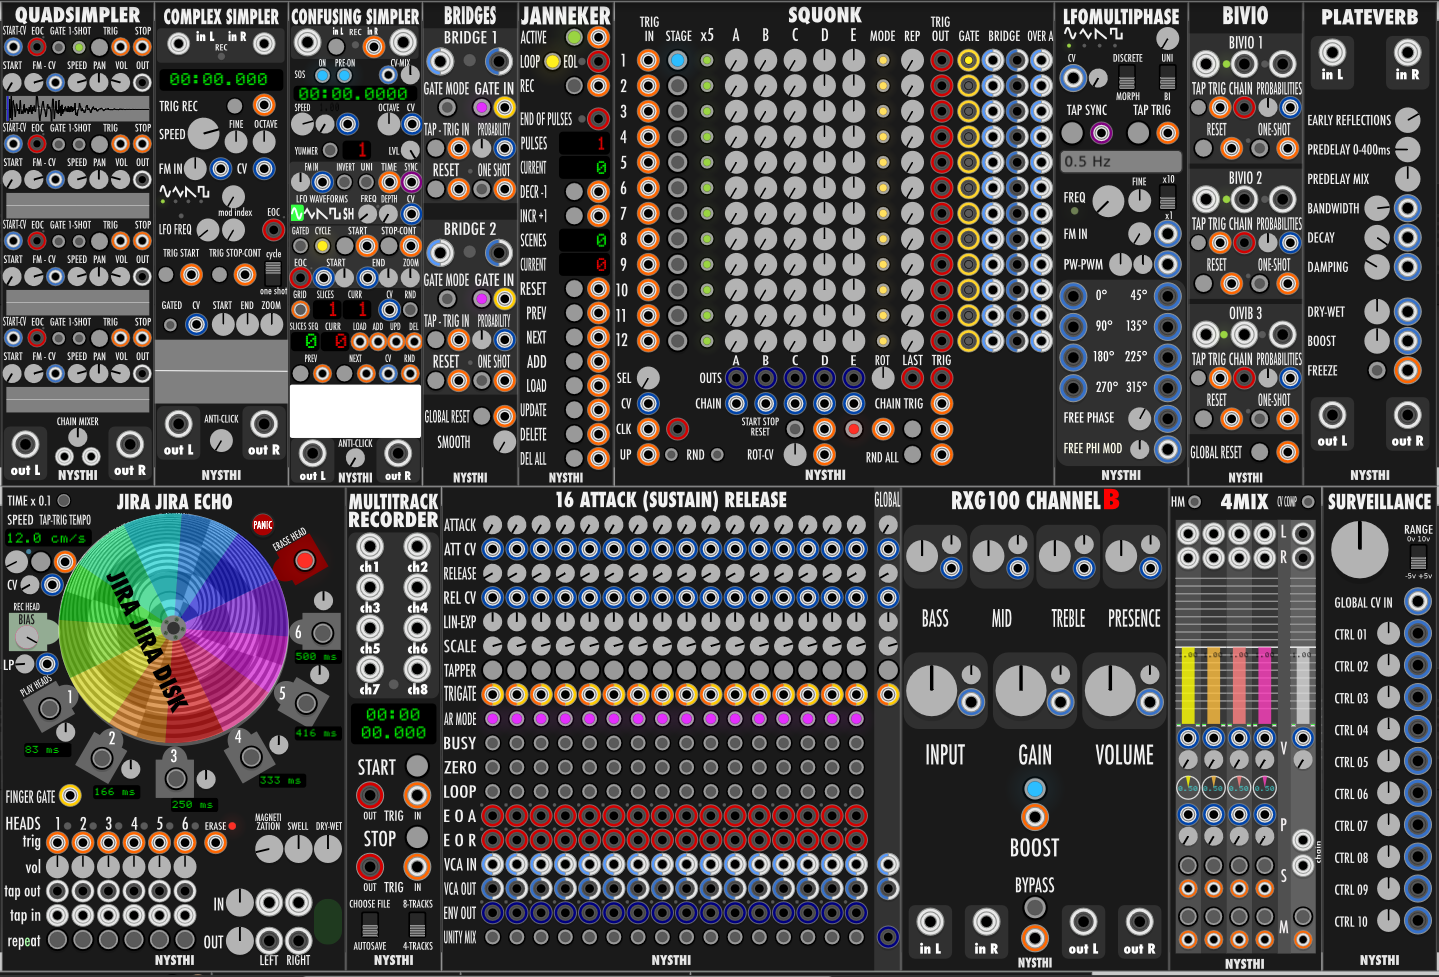Click the START button on Multitrack Recorder
The width and height of the screenshot is (1439, 977).
(x=417, y=766)
